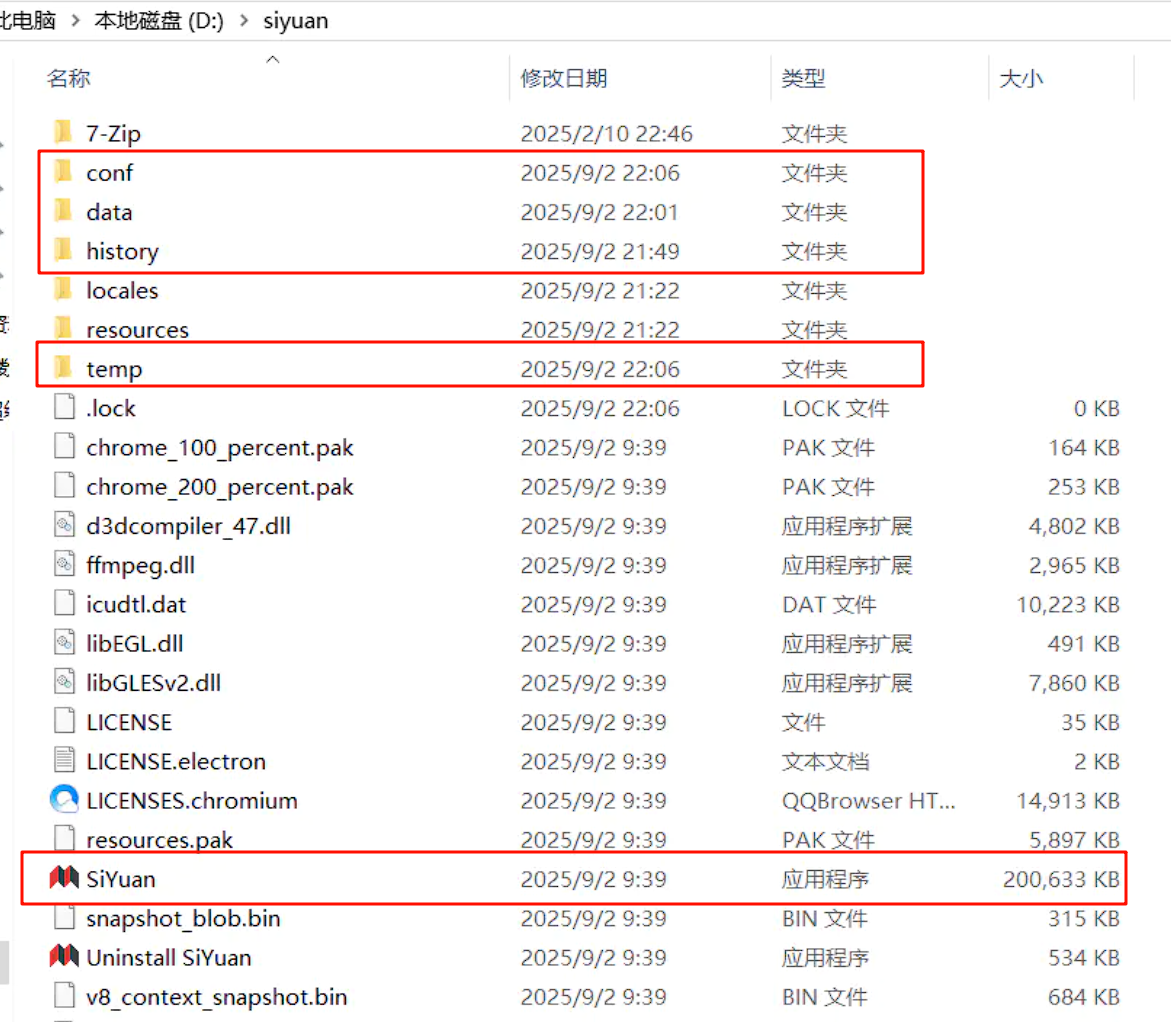This screenshot has height=1022, width=1171.
Task: Click the LOCK 文件 type cell
Action: coord(836,408)
